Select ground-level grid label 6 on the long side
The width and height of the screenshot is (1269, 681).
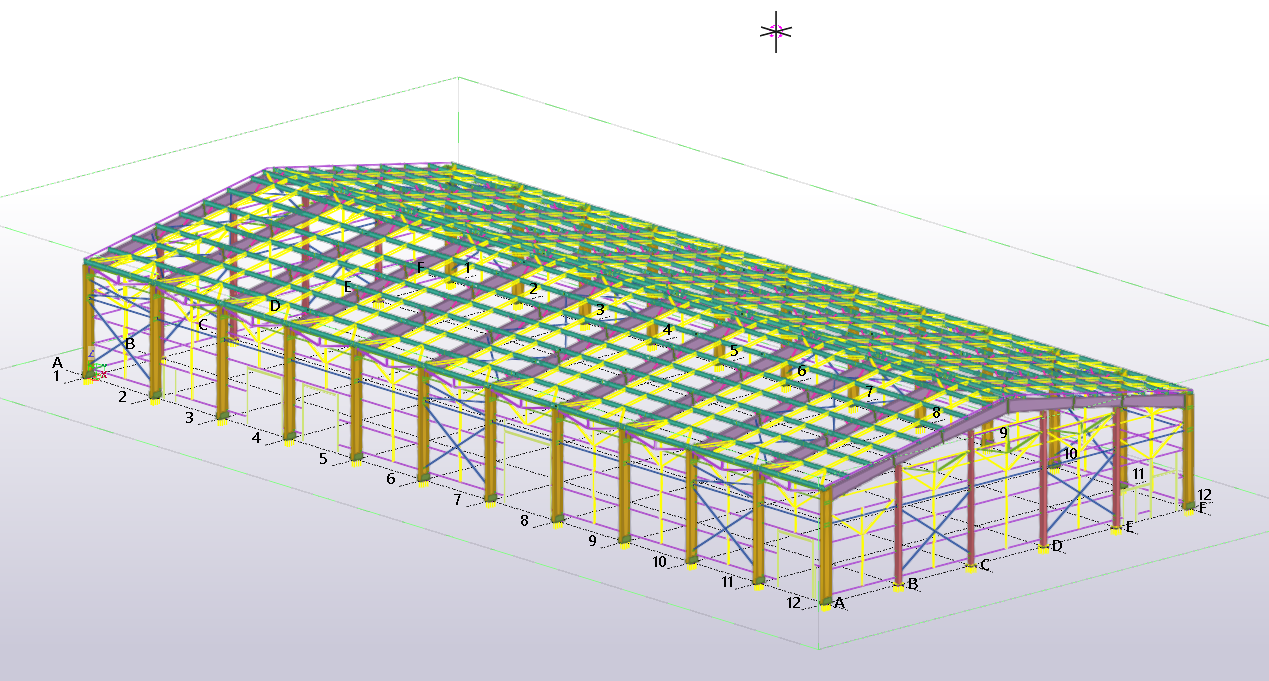(390, 479)
